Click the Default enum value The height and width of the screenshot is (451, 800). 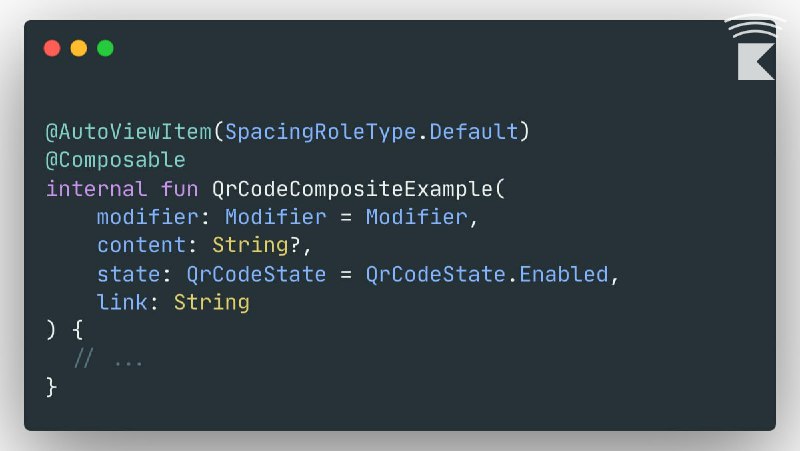(474, 132)
